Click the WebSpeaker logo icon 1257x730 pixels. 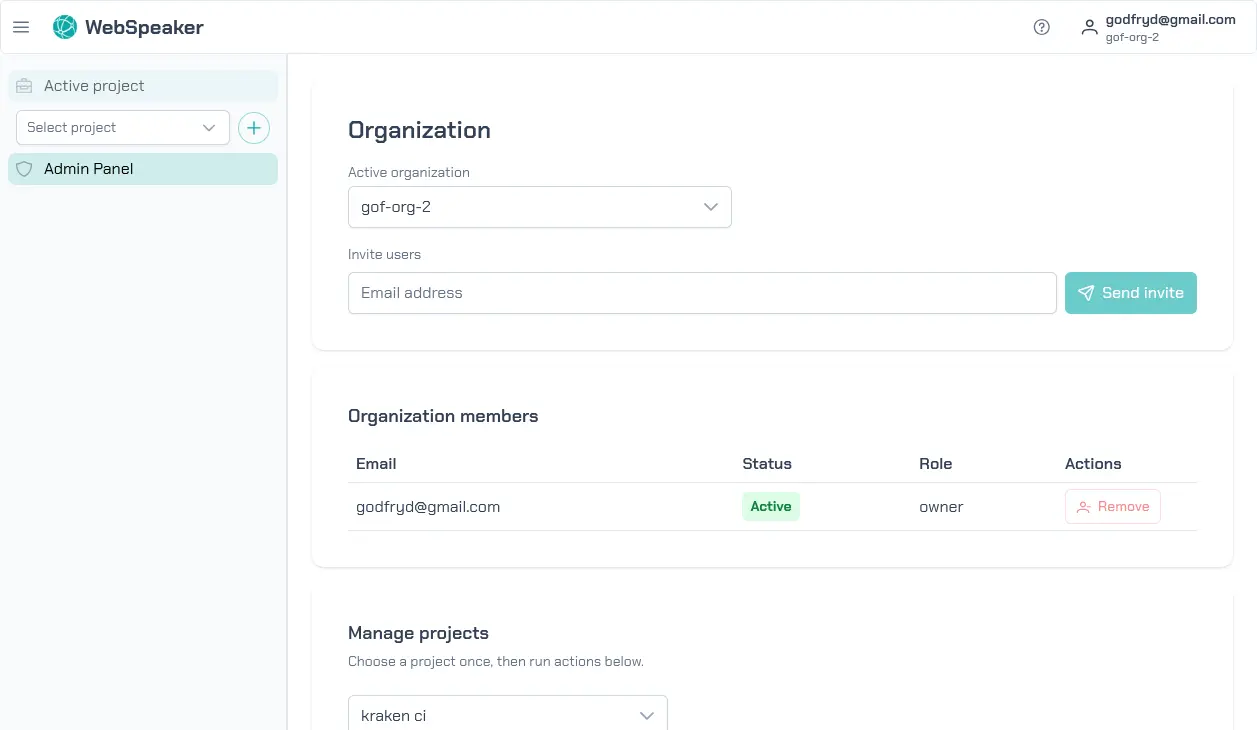(x=64, y=27)
